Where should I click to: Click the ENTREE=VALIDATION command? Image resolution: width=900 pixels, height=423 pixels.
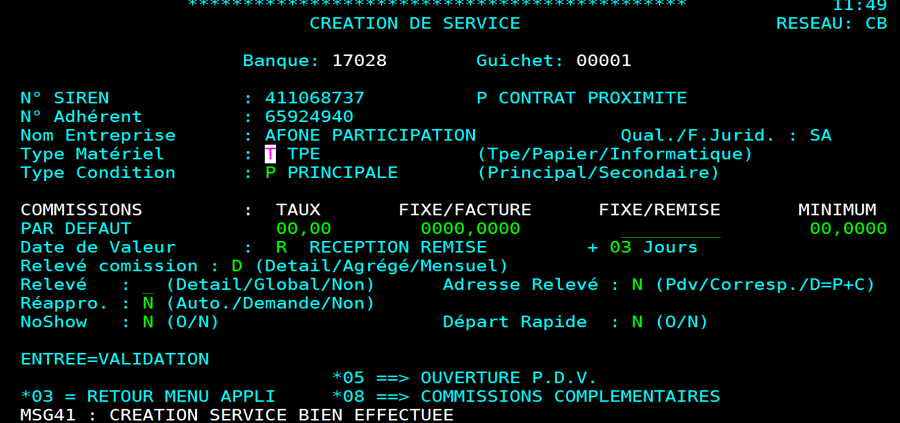(x=115, y=359)
